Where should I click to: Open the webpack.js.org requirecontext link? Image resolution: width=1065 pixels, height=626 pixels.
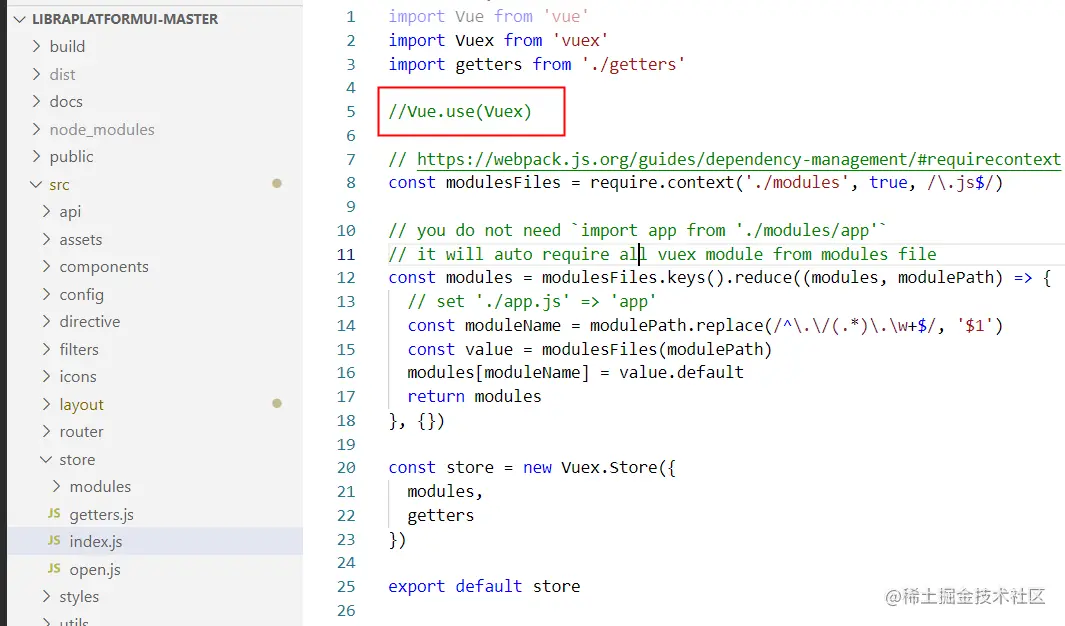point(738,159)
